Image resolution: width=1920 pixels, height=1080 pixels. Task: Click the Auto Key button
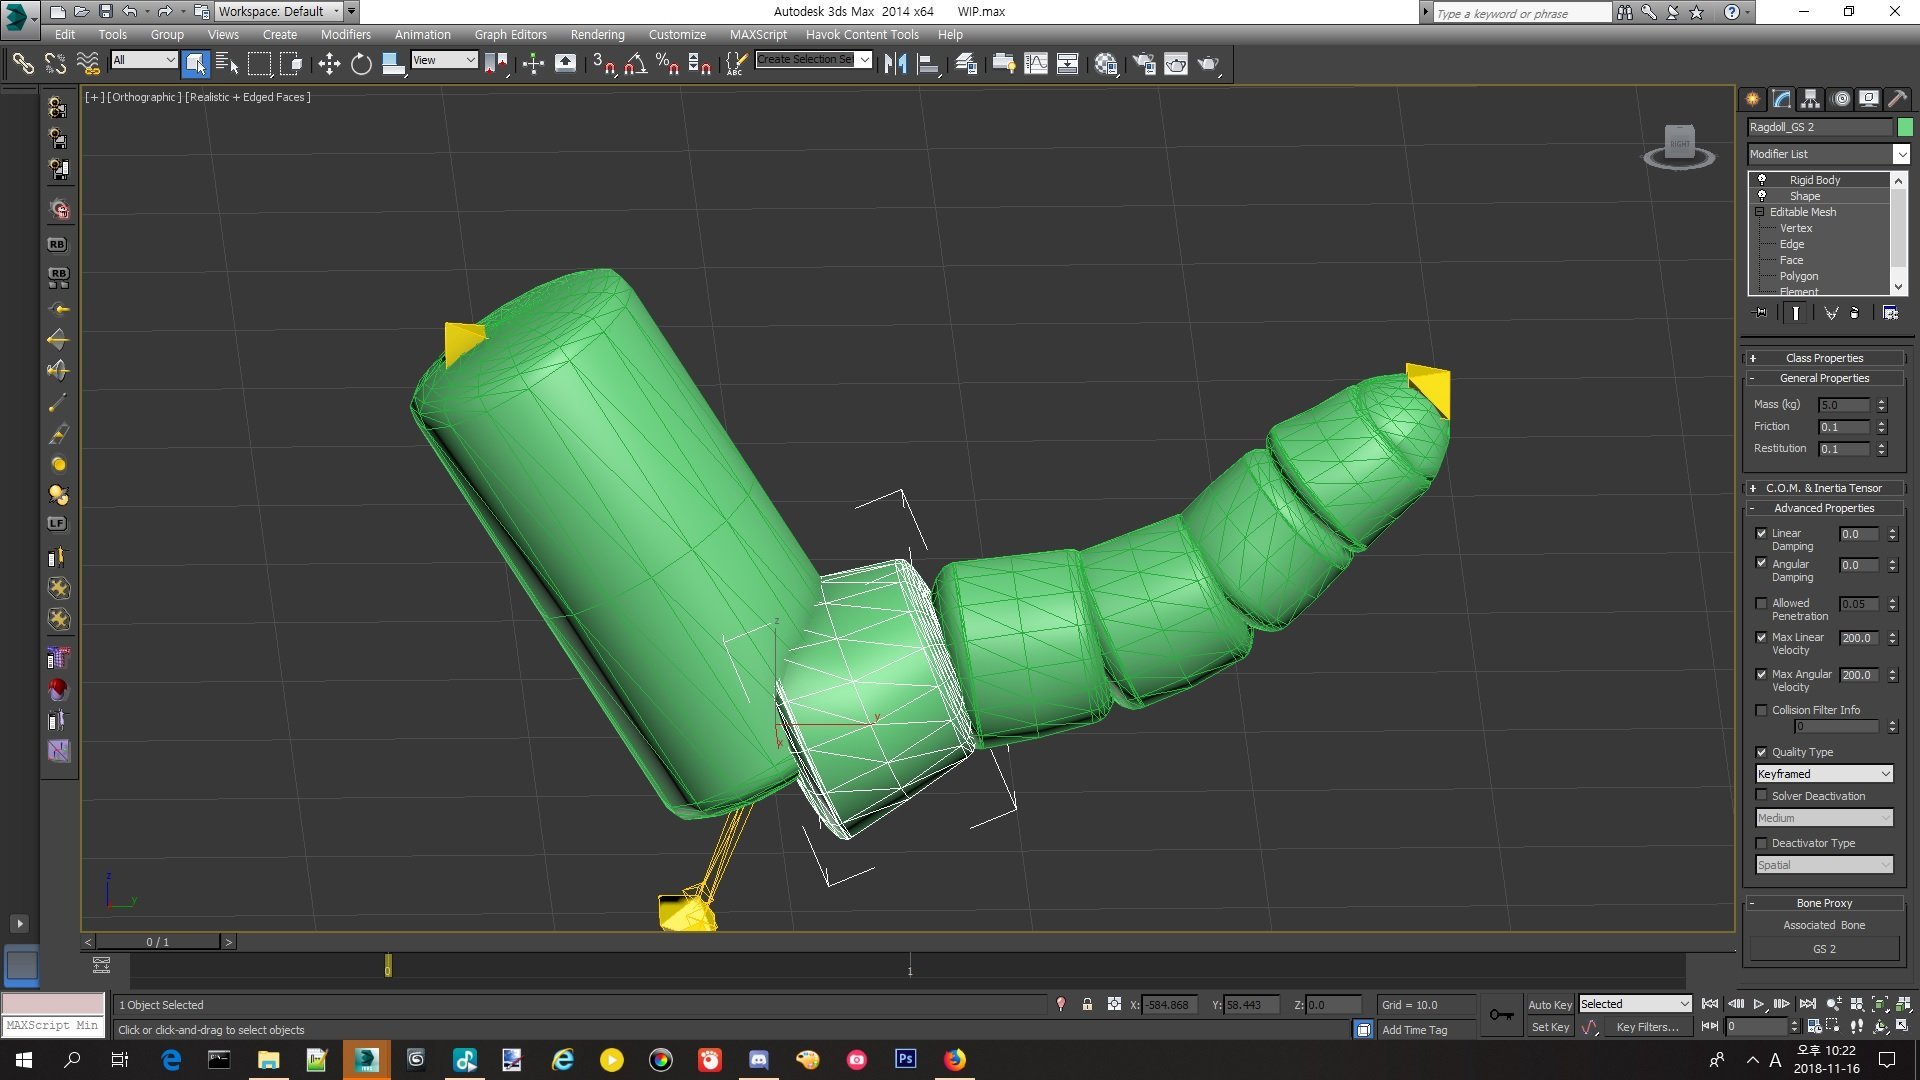pyautogui.click(x=1551, y=1004)
